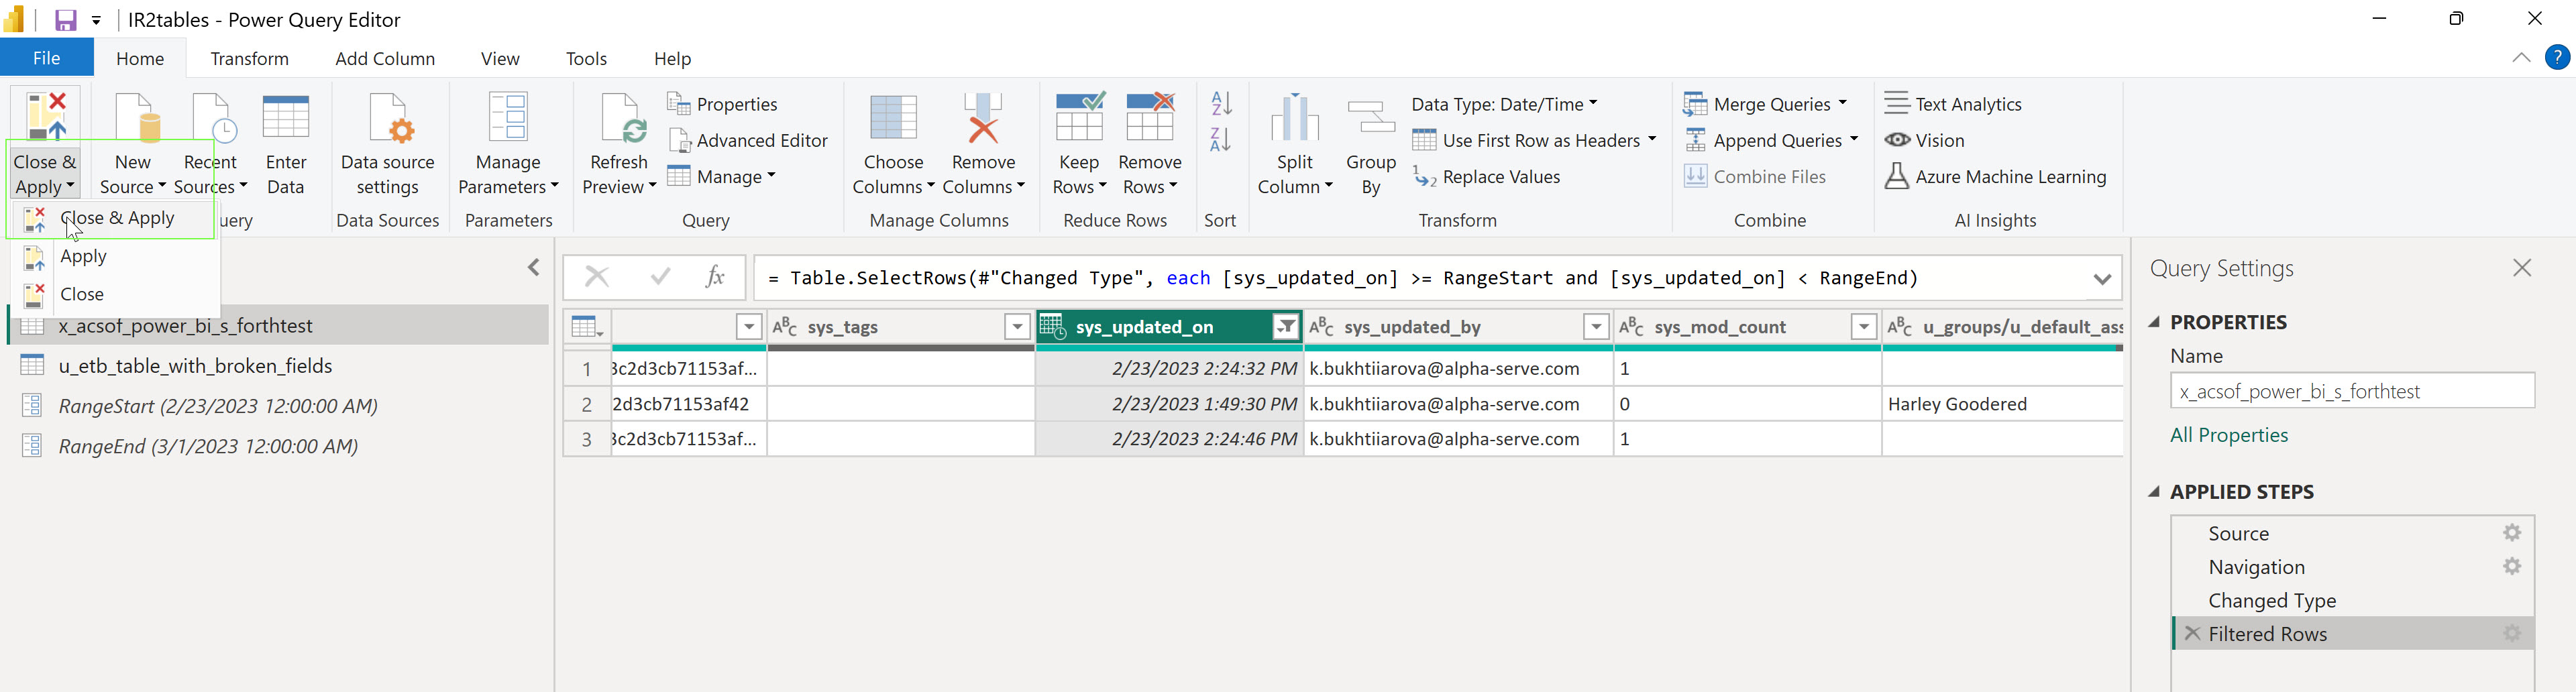This screenshot has width=2576, height=692.
Task: Toggle the sys_updated_on column filter
Action: click(1285, 327)
